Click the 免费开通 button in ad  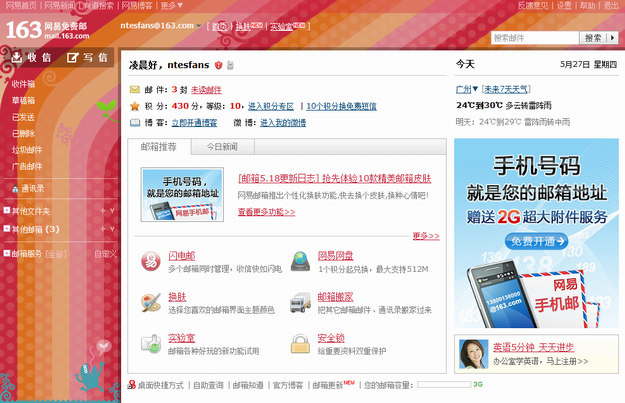tap(537, 241)
